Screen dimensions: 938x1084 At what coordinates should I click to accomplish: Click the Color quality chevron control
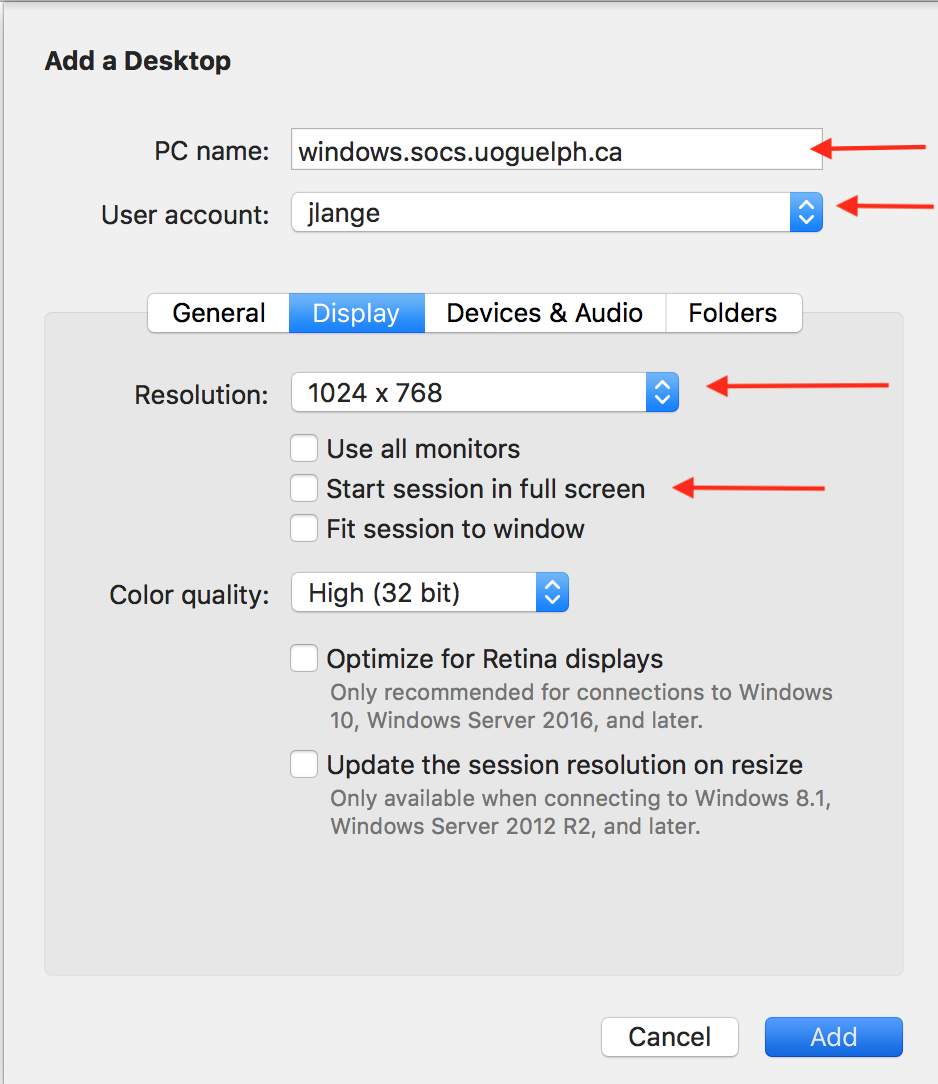coord(552,592)
